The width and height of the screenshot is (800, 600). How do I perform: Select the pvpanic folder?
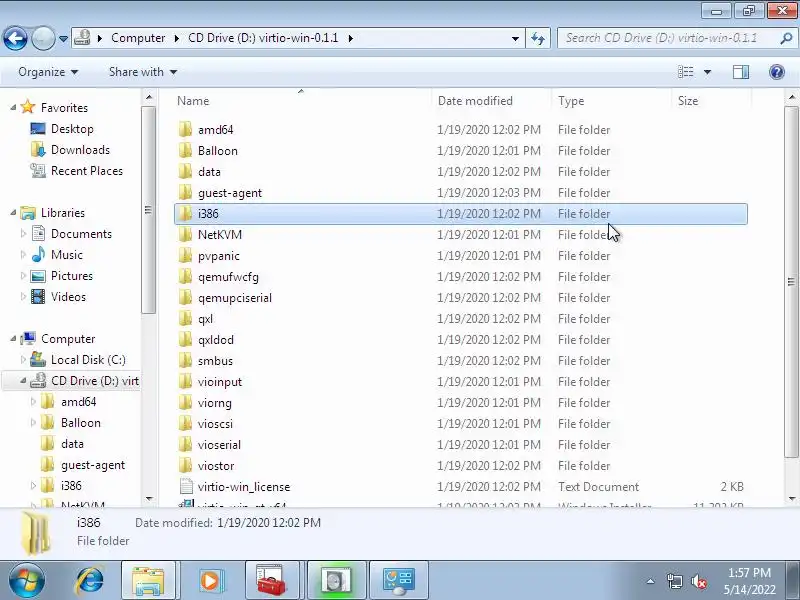pos(461,256)
